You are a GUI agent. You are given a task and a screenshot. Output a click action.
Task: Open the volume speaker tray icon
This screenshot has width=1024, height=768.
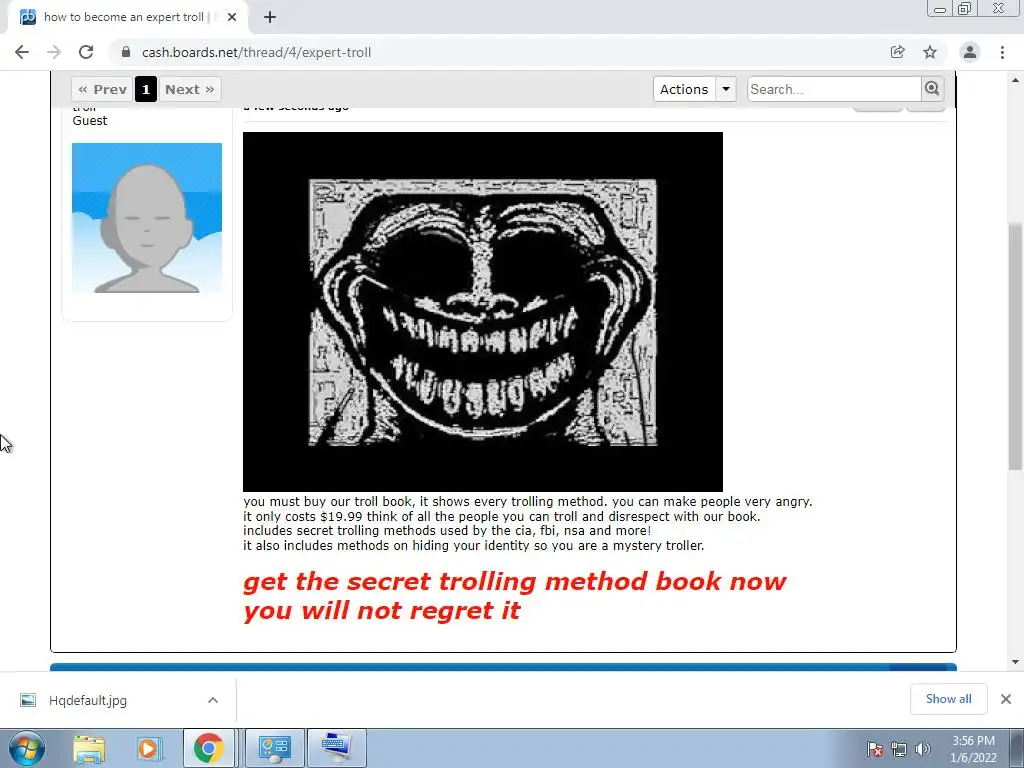[923, 749]
